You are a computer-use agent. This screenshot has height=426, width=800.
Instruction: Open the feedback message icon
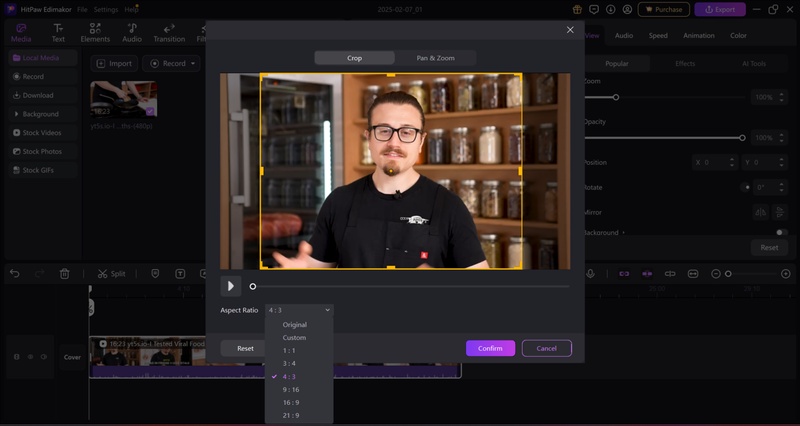coord(594,9)
